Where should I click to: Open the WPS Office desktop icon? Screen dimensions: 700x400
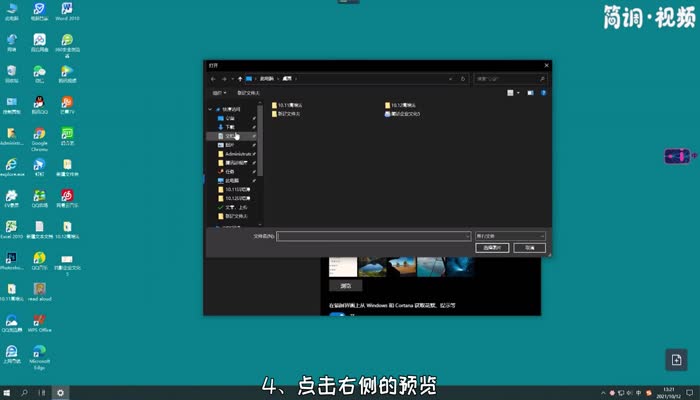point(39,321)
